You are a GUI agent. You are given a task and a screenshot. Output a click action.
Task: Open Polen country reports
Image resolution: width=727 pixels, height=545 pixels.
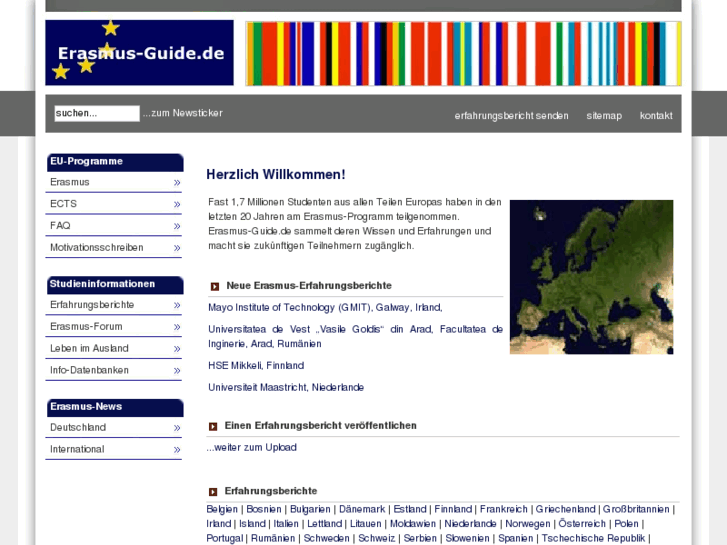click(x=626, y=524)
